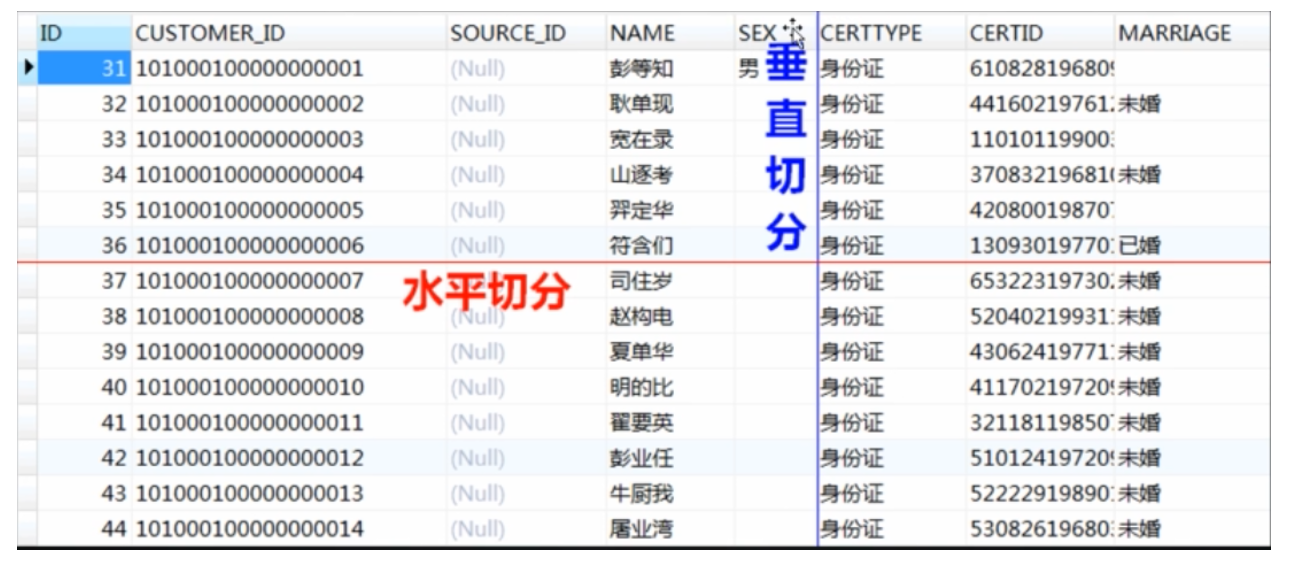This screenshot has width=1292, height=561.
Task: Select the CERTTYPE column header
Action: 891,33
